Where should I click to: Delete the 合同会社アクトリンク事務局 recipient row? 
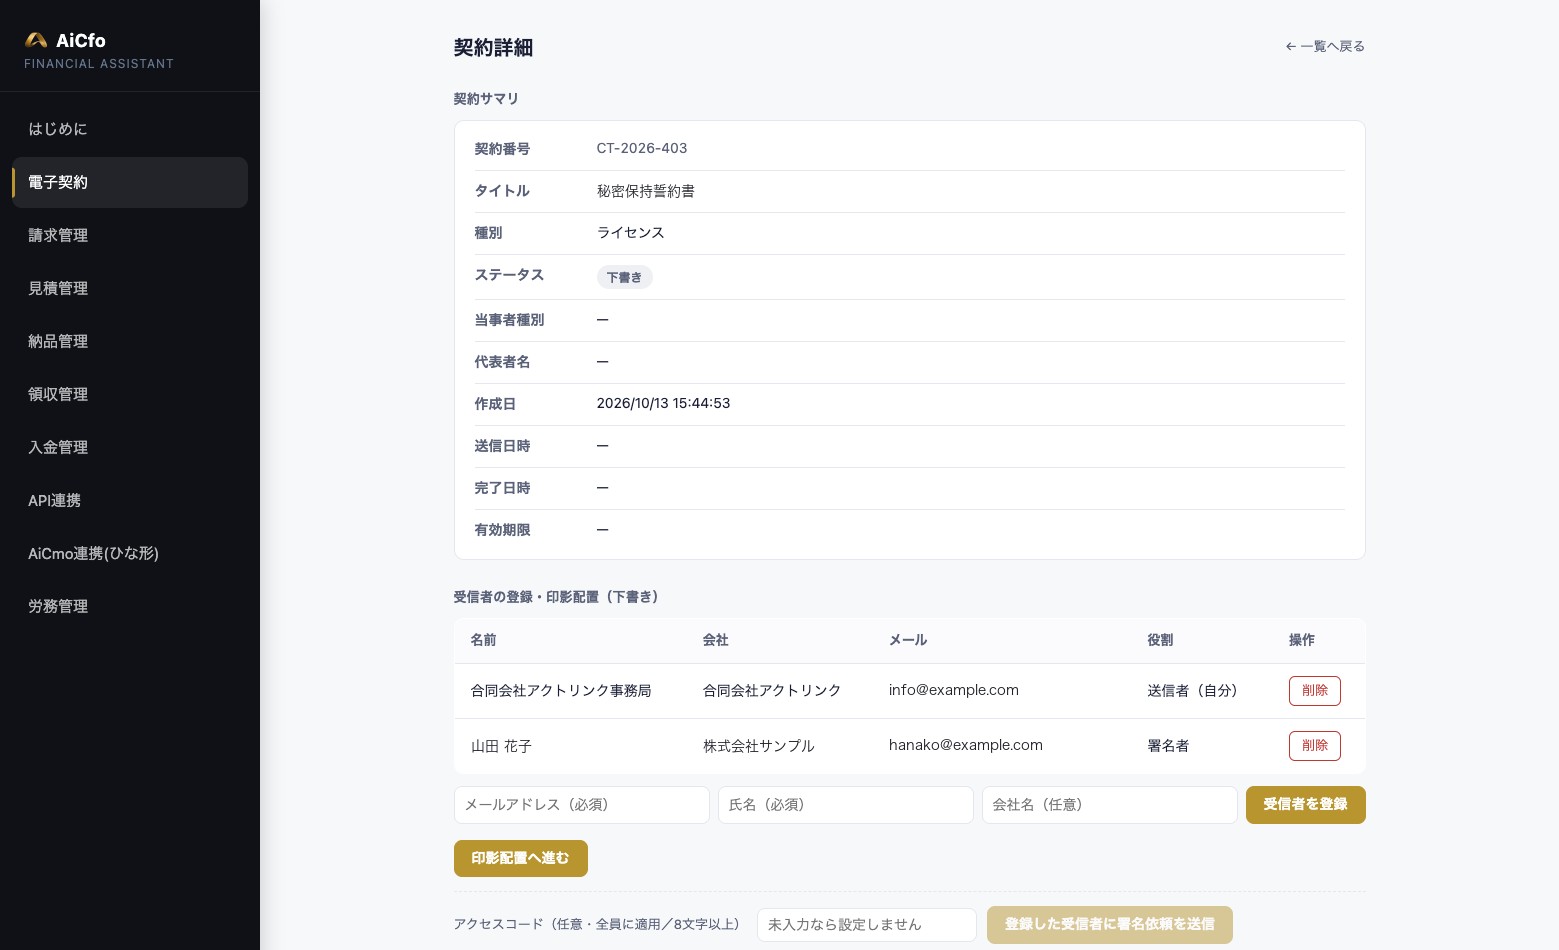1315,691
